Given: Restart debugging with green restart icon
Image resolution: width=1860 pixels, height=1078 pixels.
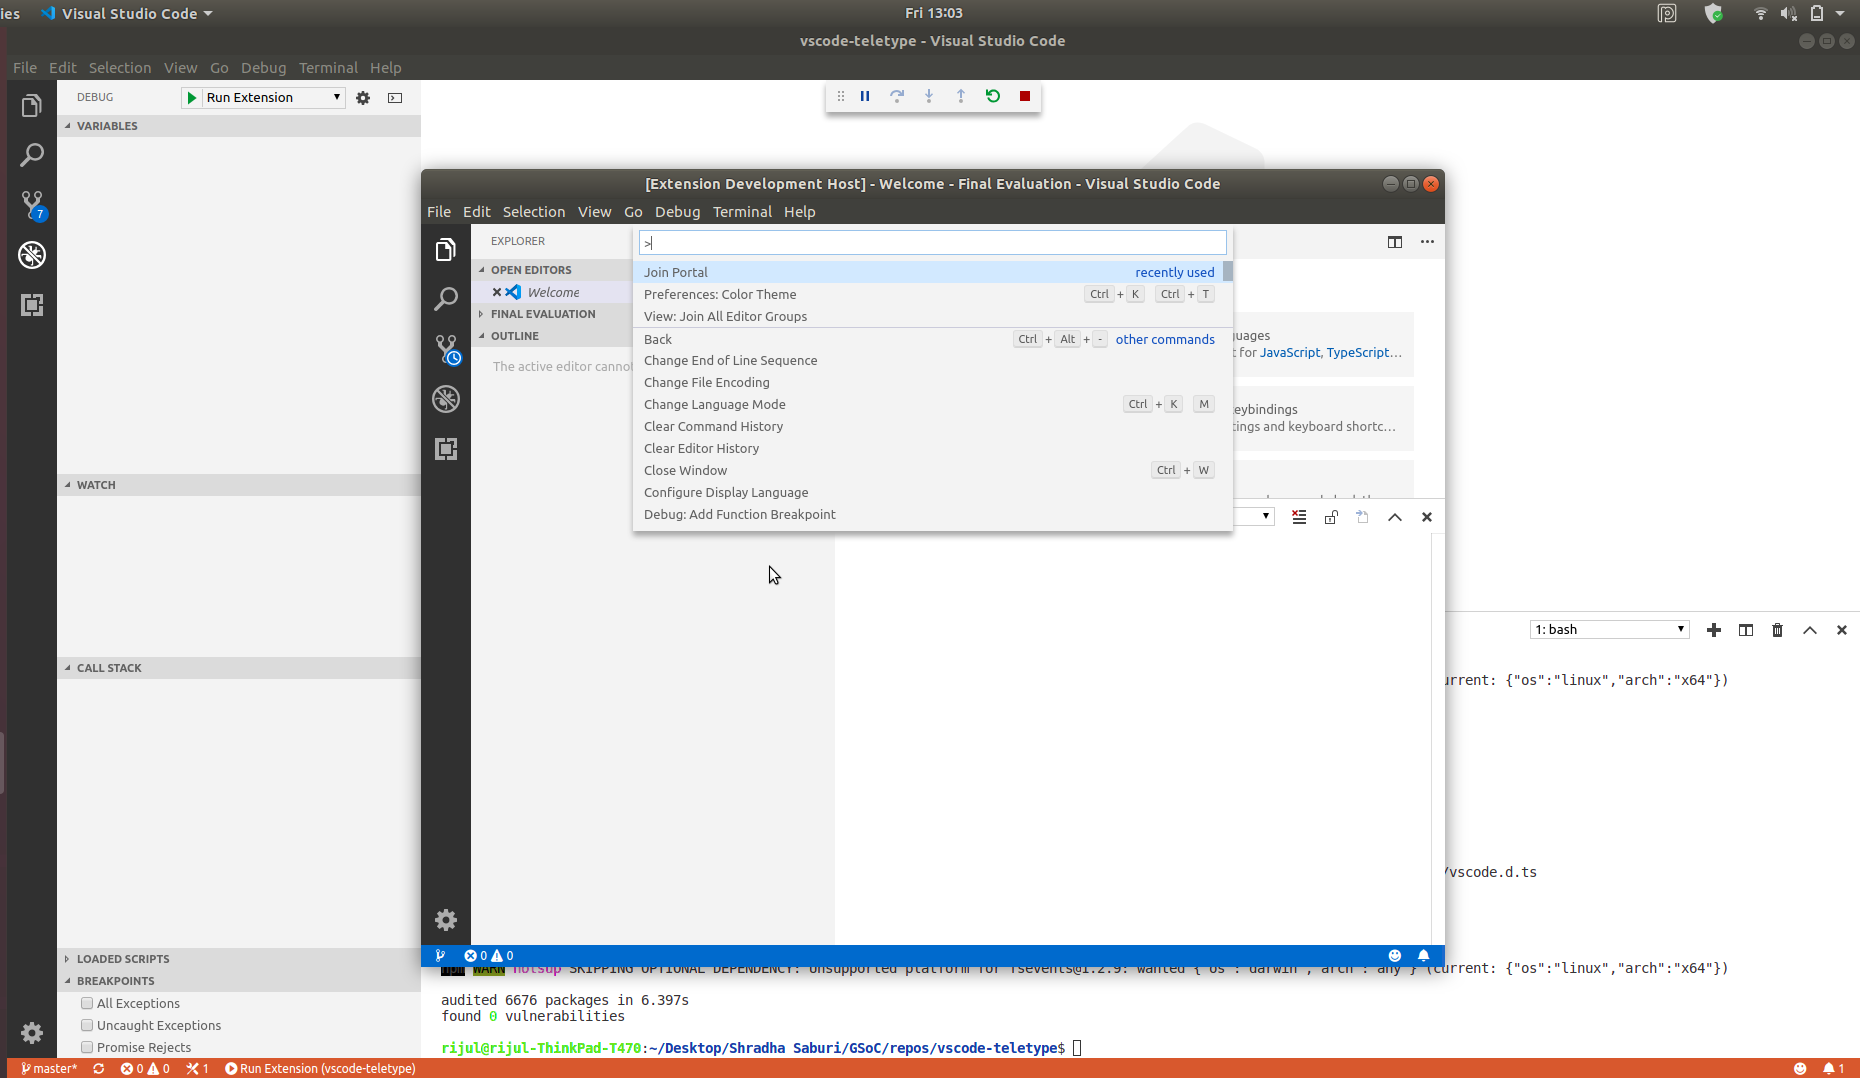Looking at the screenshot, I should (x=993, y=96).
